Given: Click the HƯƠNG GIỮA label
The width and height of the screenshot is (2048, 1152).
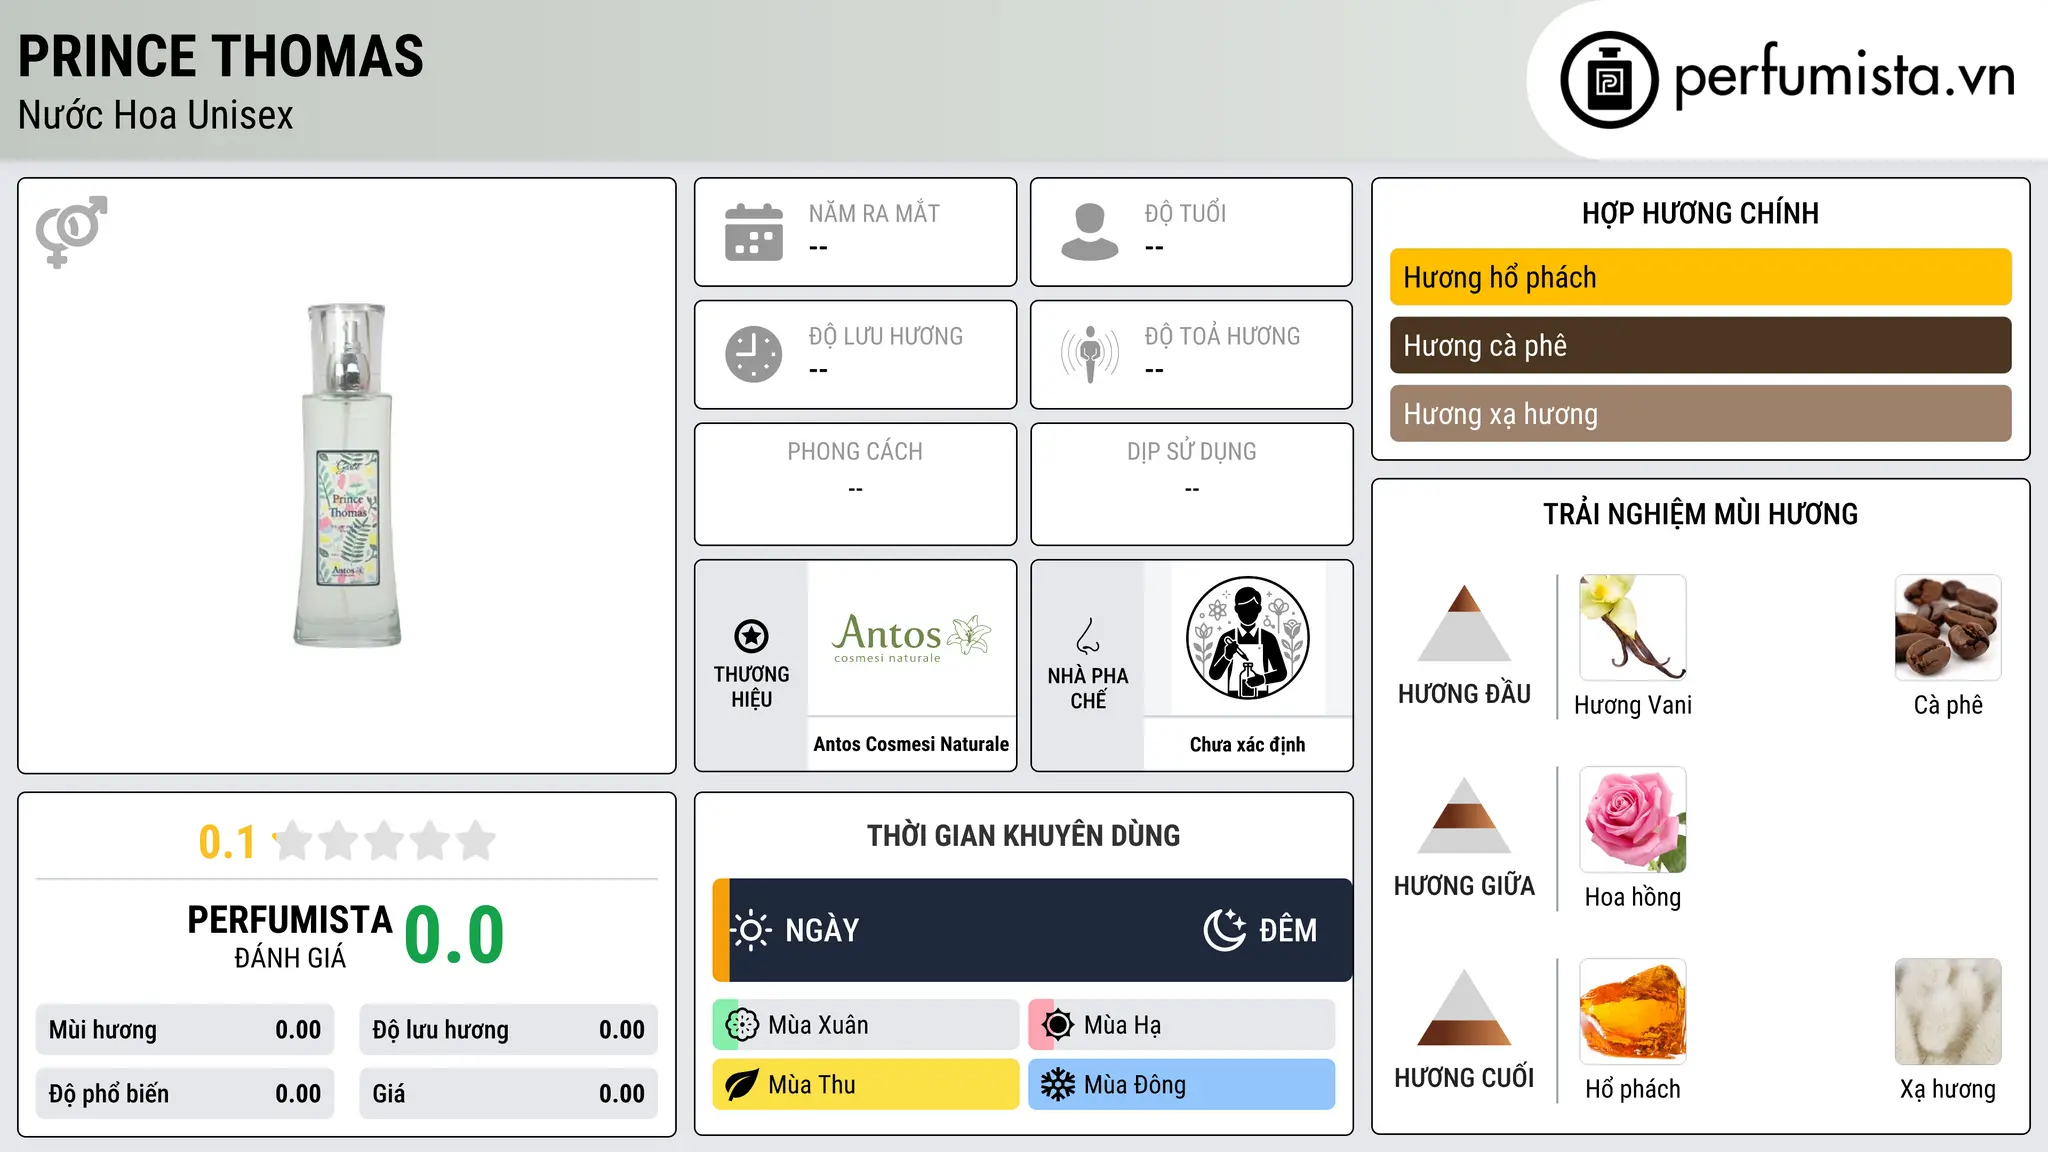Looking at the screenshot, I should click(x=1464, y=886).
